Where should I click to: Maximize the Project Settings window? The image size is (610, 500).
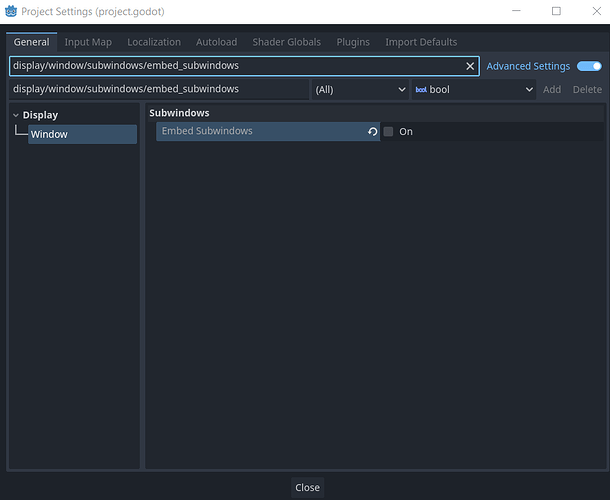556,11
